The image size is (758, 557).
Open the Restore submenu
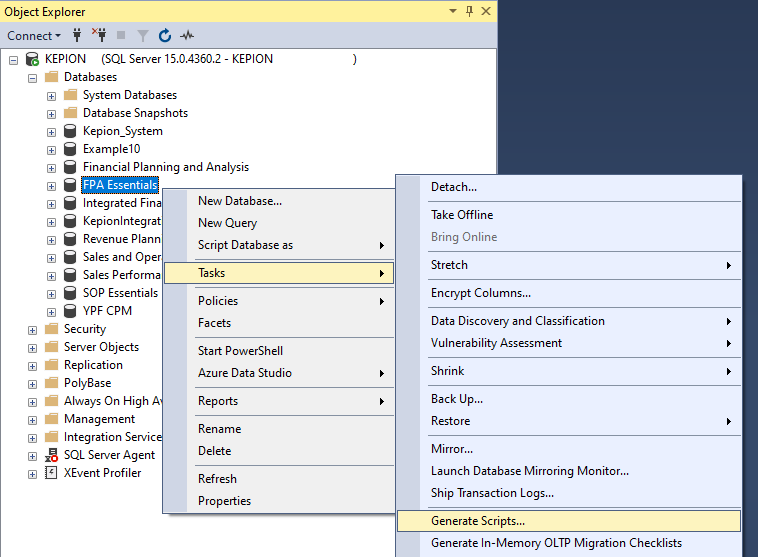coord(569,421)
